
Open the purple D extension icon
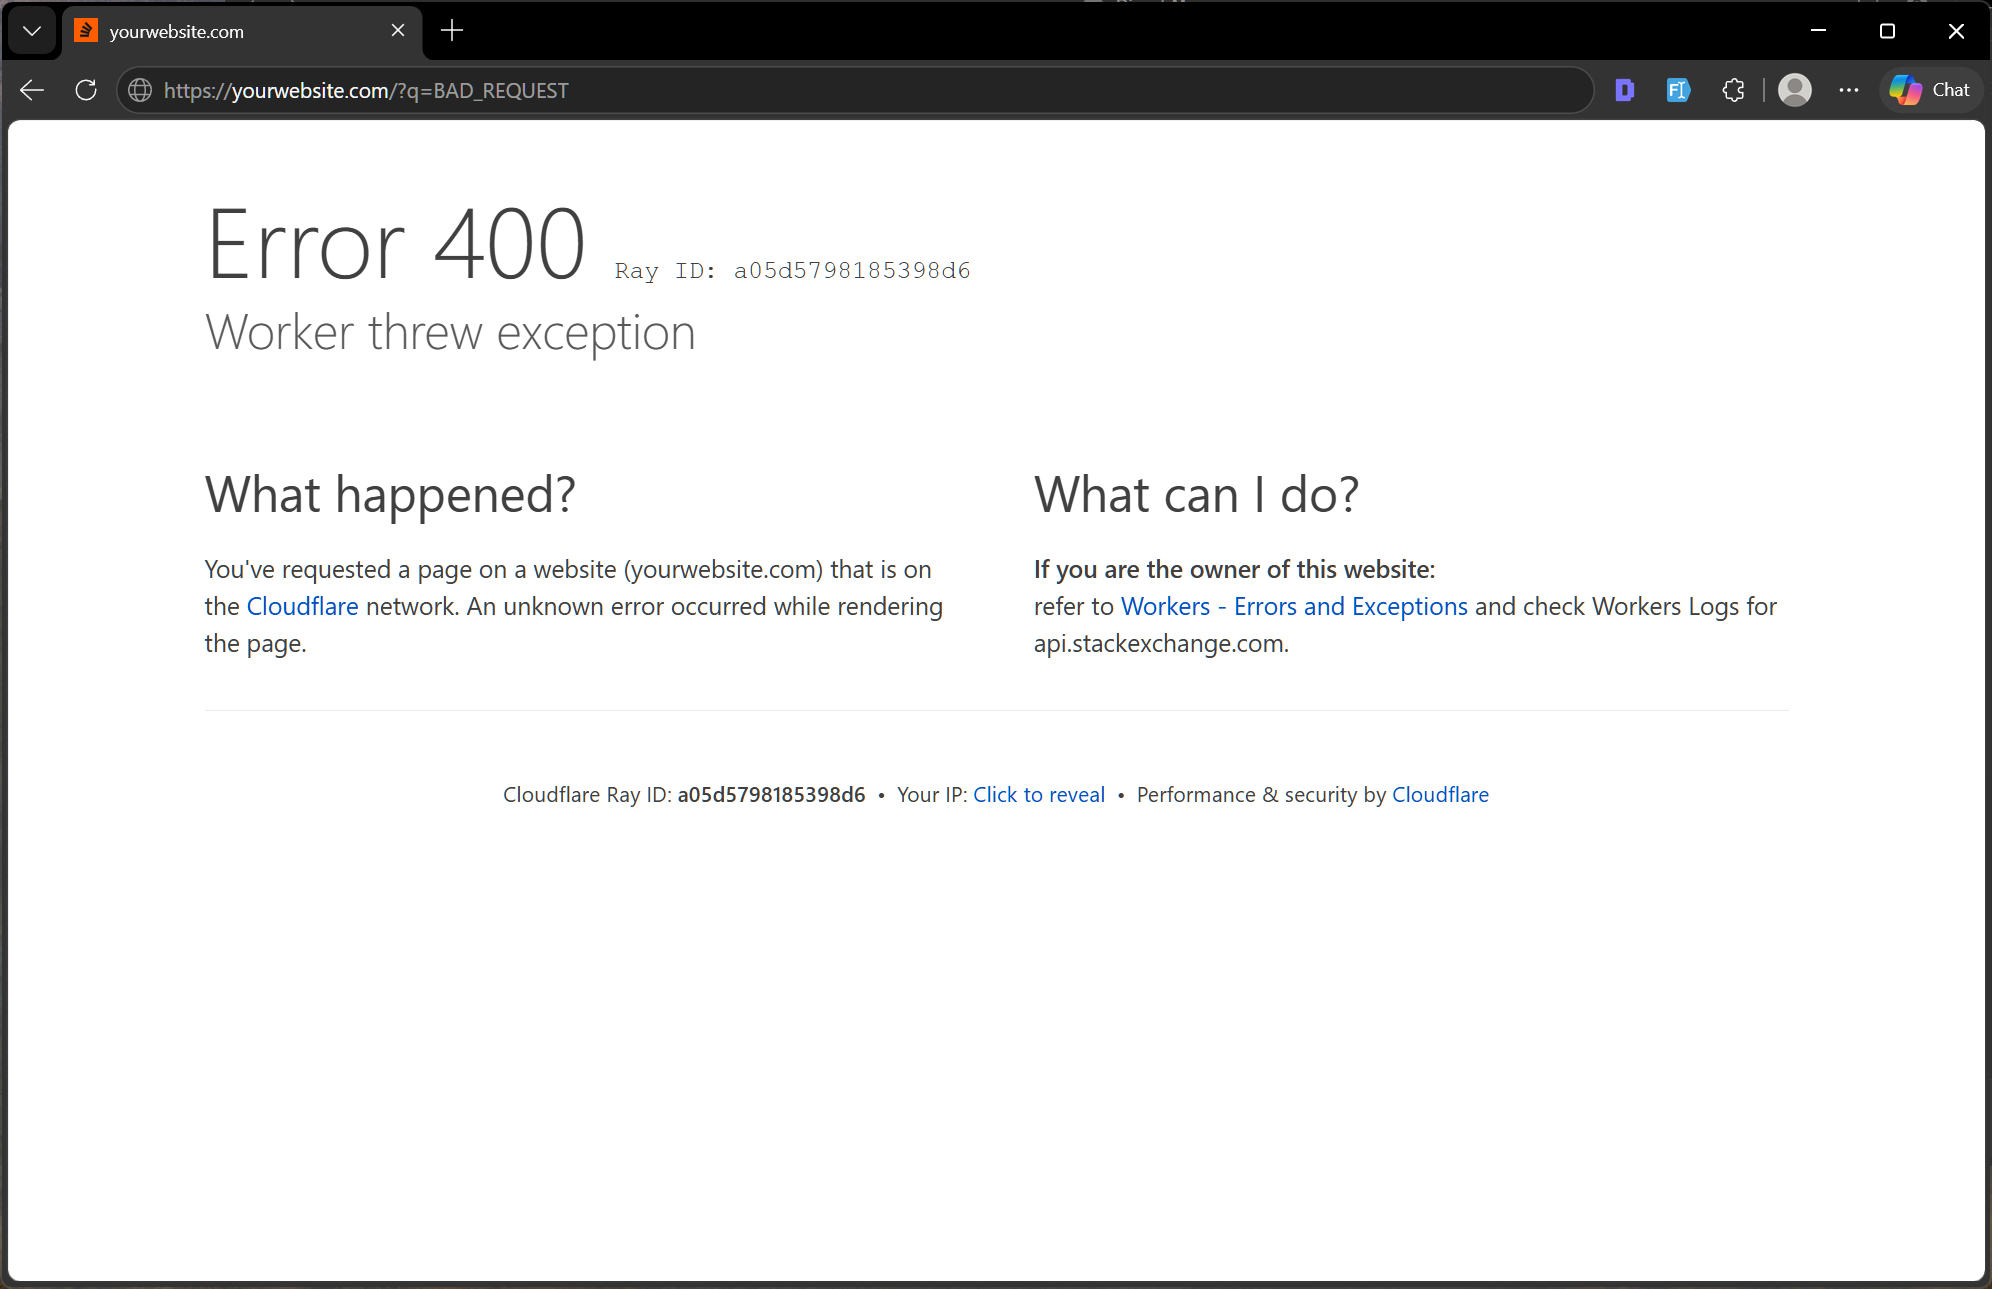tap(1624, 90)
